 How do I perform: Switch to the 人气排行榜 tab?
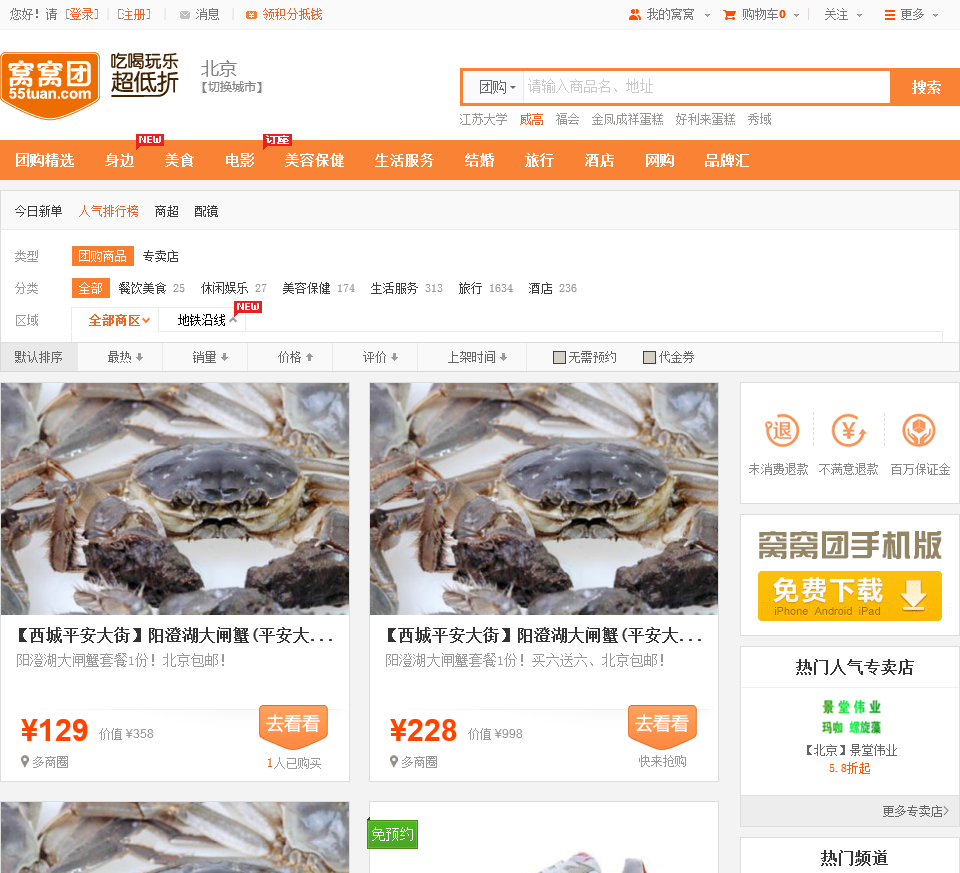(108, 211)
